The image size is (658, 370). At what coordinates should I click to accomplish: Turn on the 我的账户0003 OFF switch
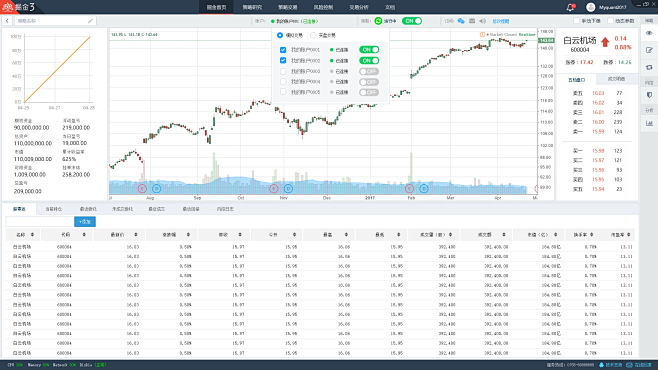[x=369, y=71]
